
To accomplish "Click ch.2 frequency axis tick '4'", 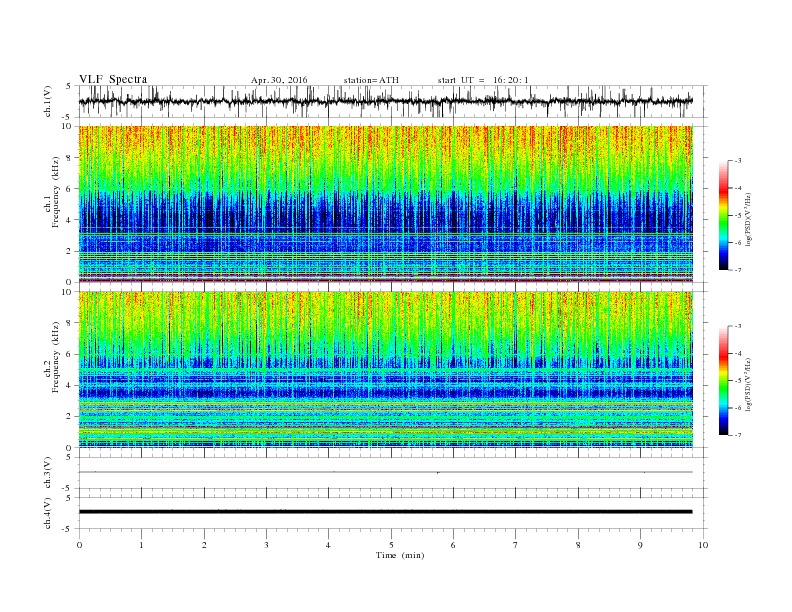I will tap(70, 386).
